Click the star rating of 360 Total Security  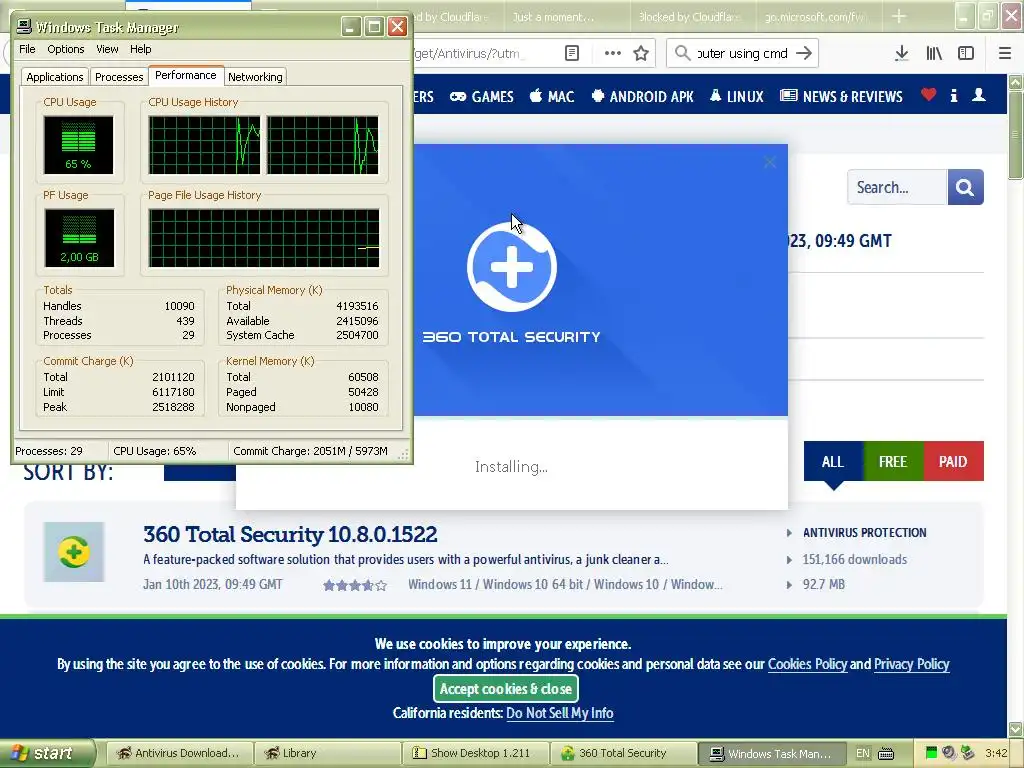pyautogui.click(x=355, y=585)
